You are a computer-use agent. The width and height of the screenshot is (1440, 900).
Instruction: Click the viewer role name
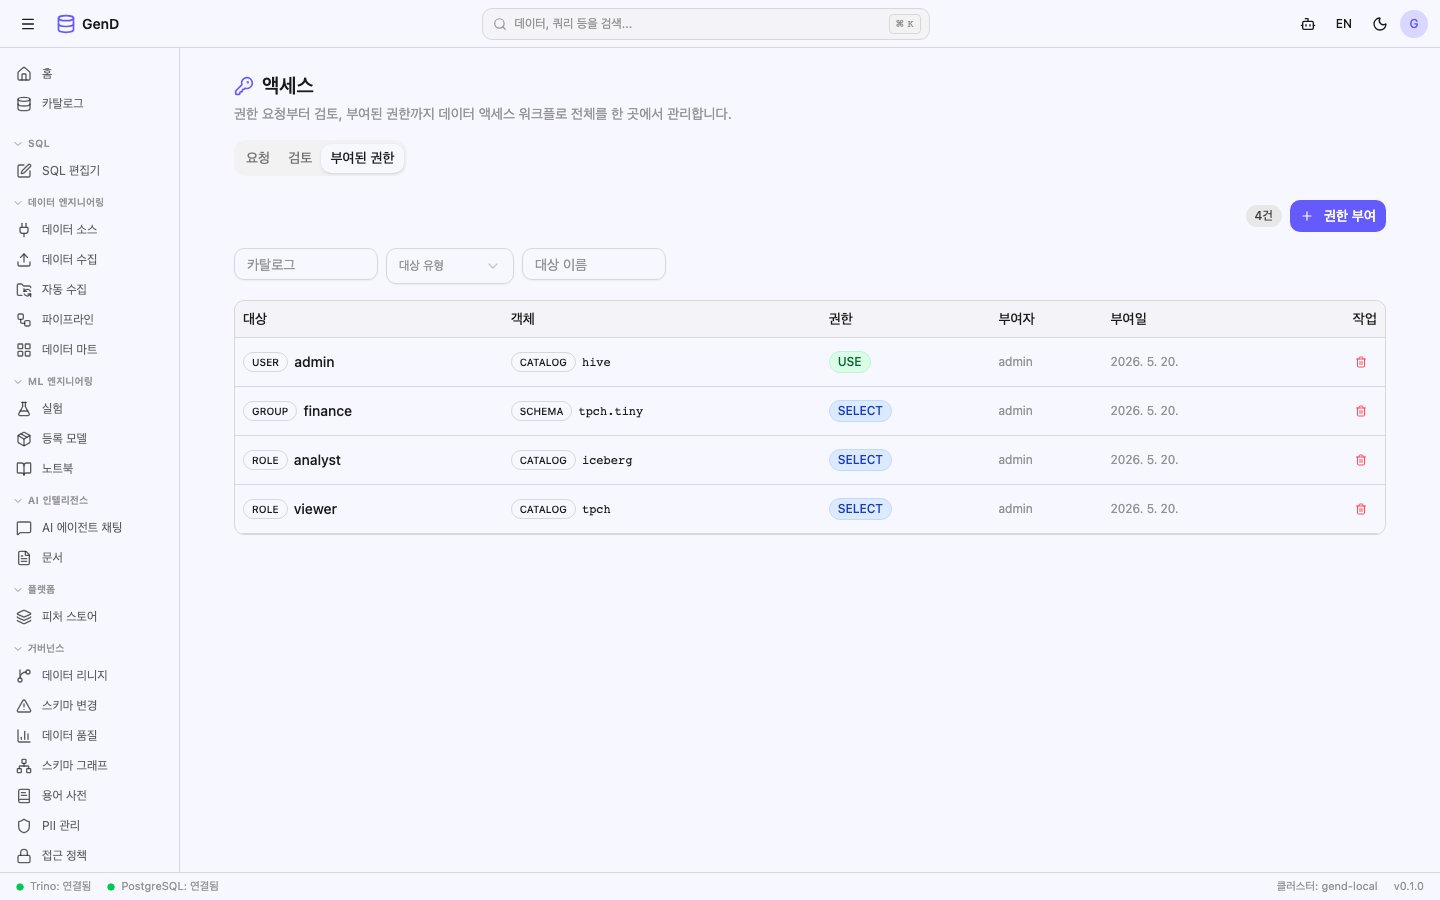(x=315, y=509)
